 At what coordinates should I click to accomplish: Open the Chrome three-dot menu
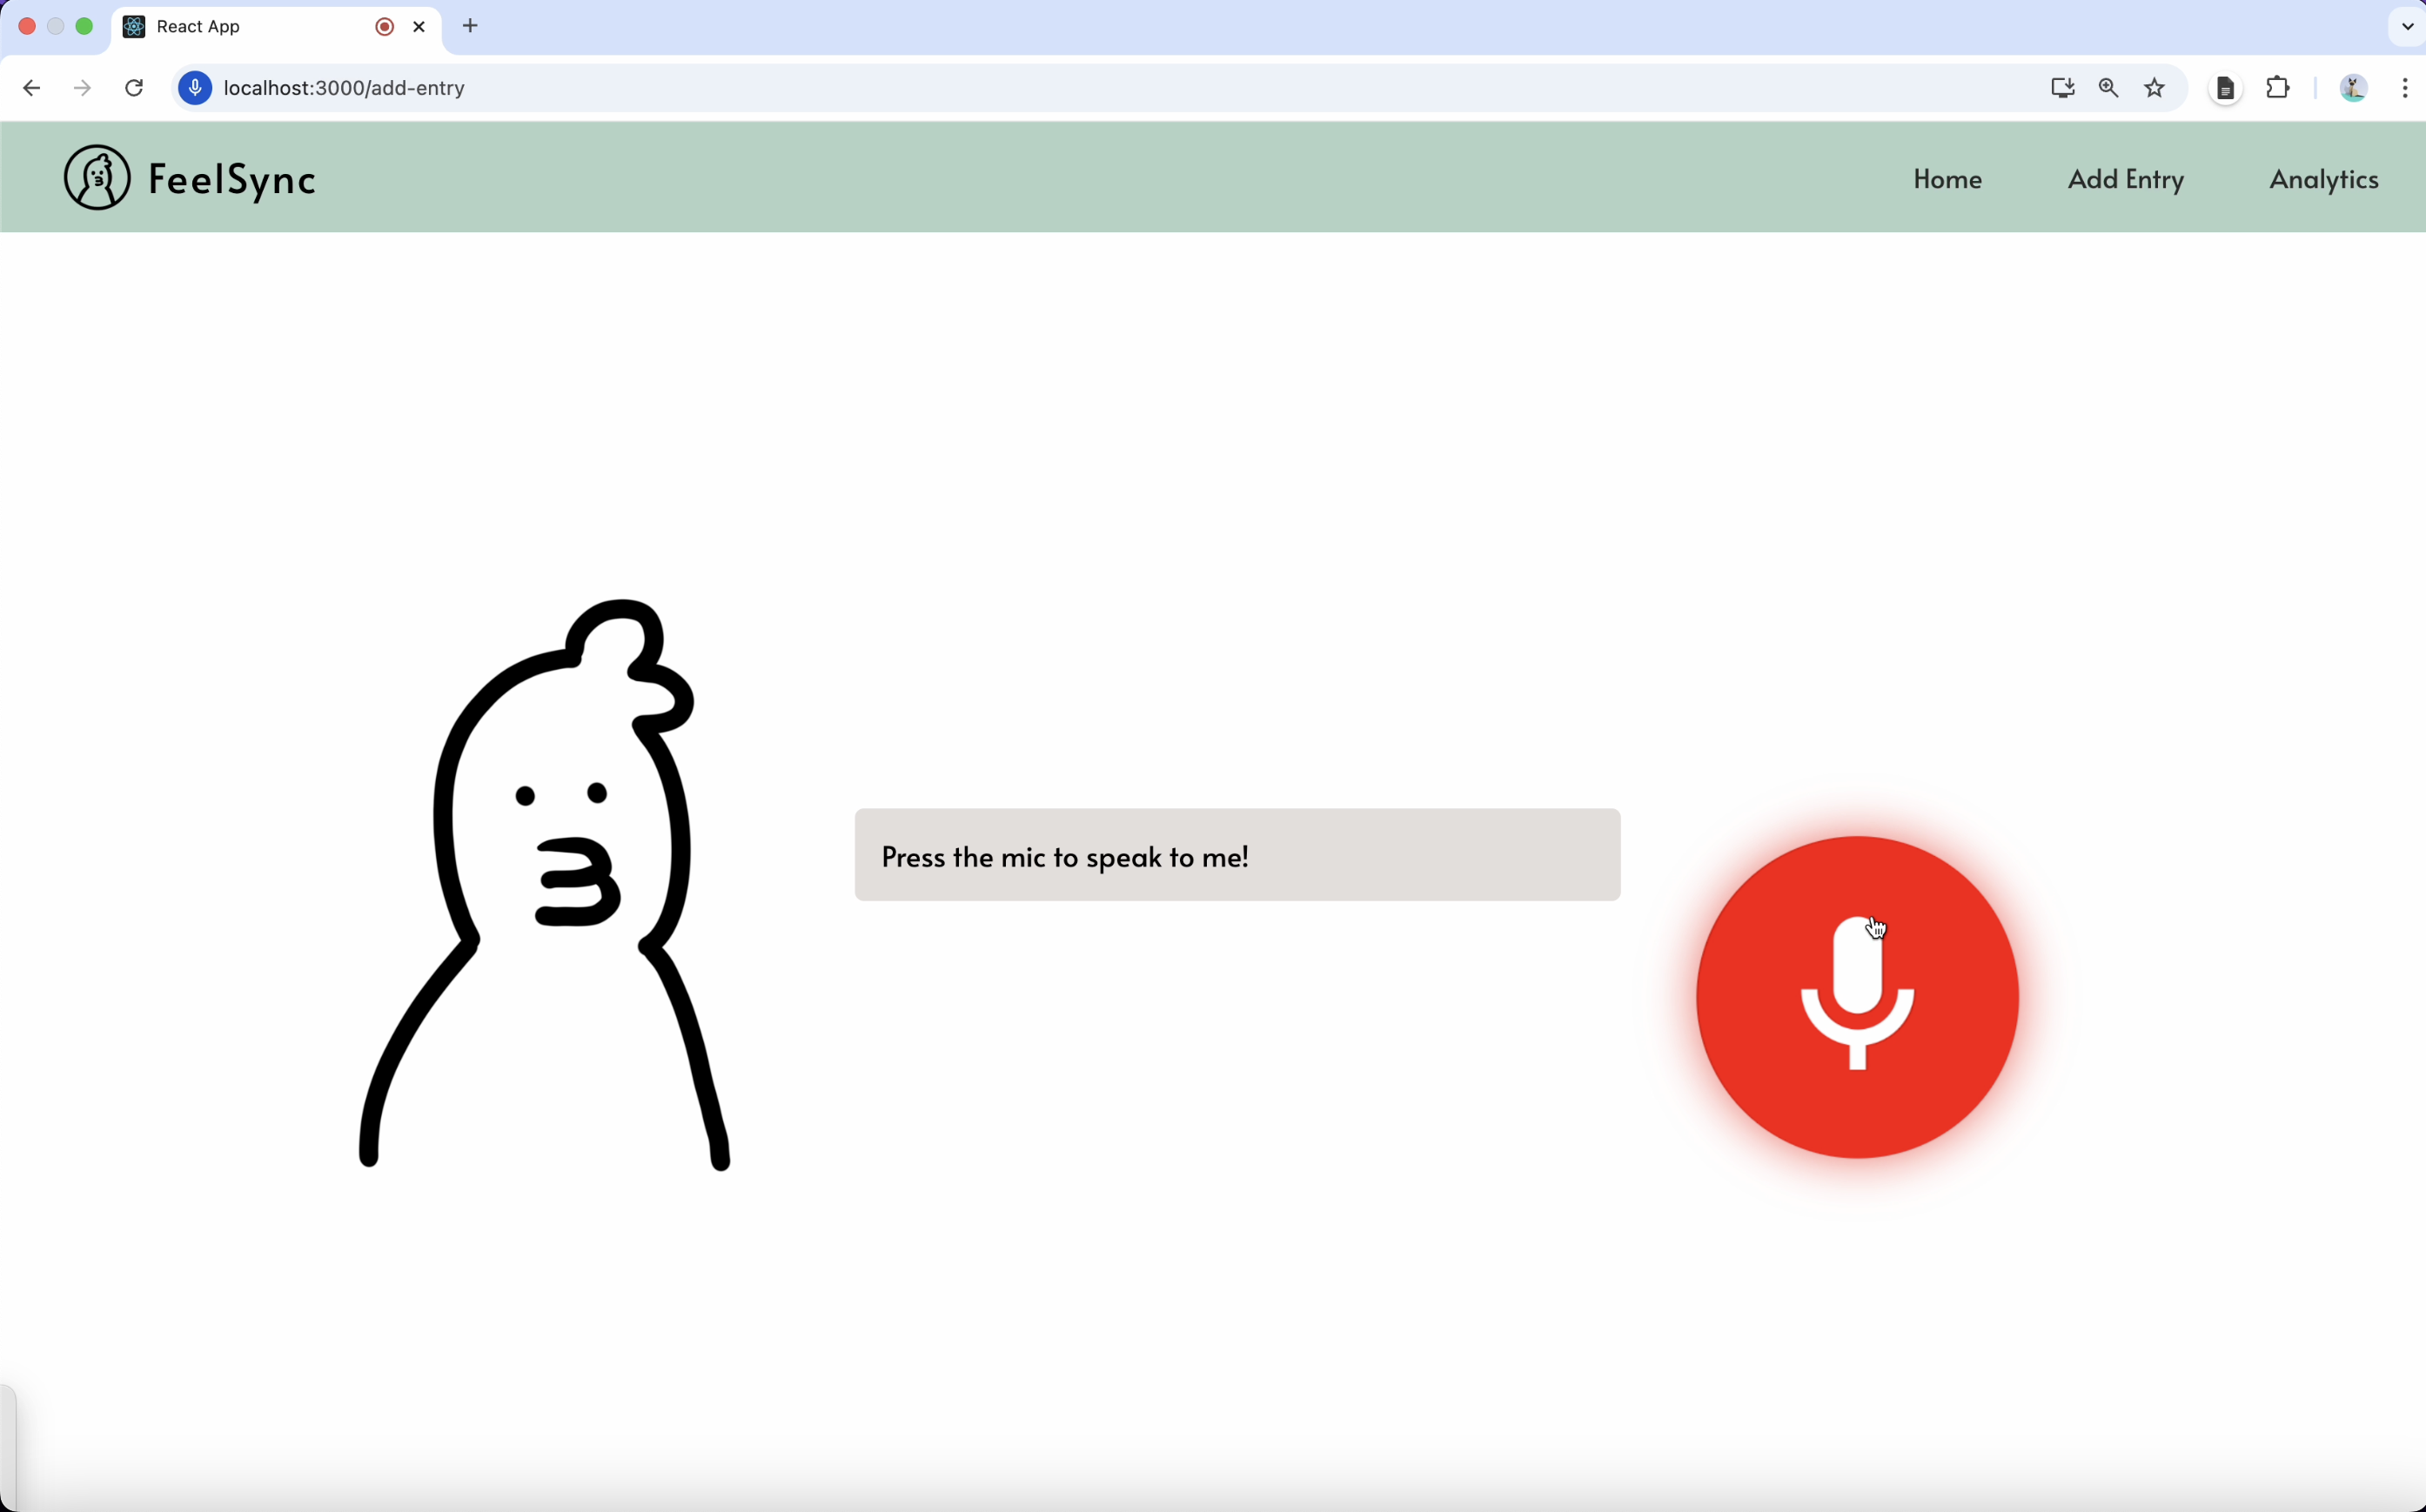point(2405,88)
